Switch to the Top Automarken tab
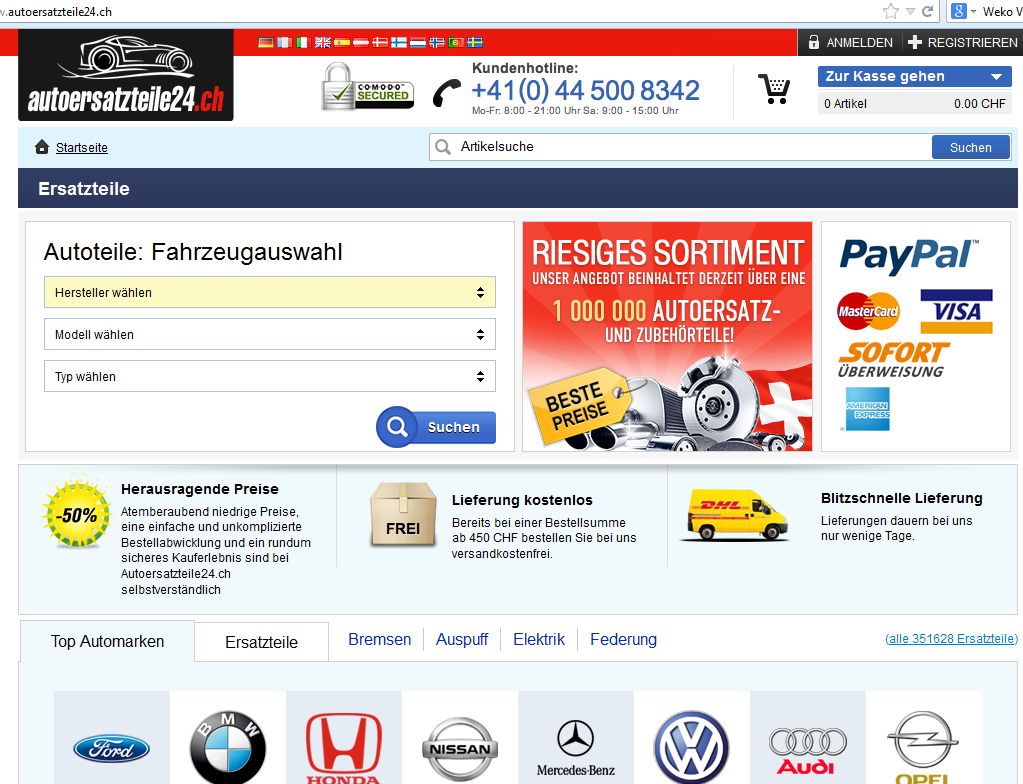 click(108, 641)
